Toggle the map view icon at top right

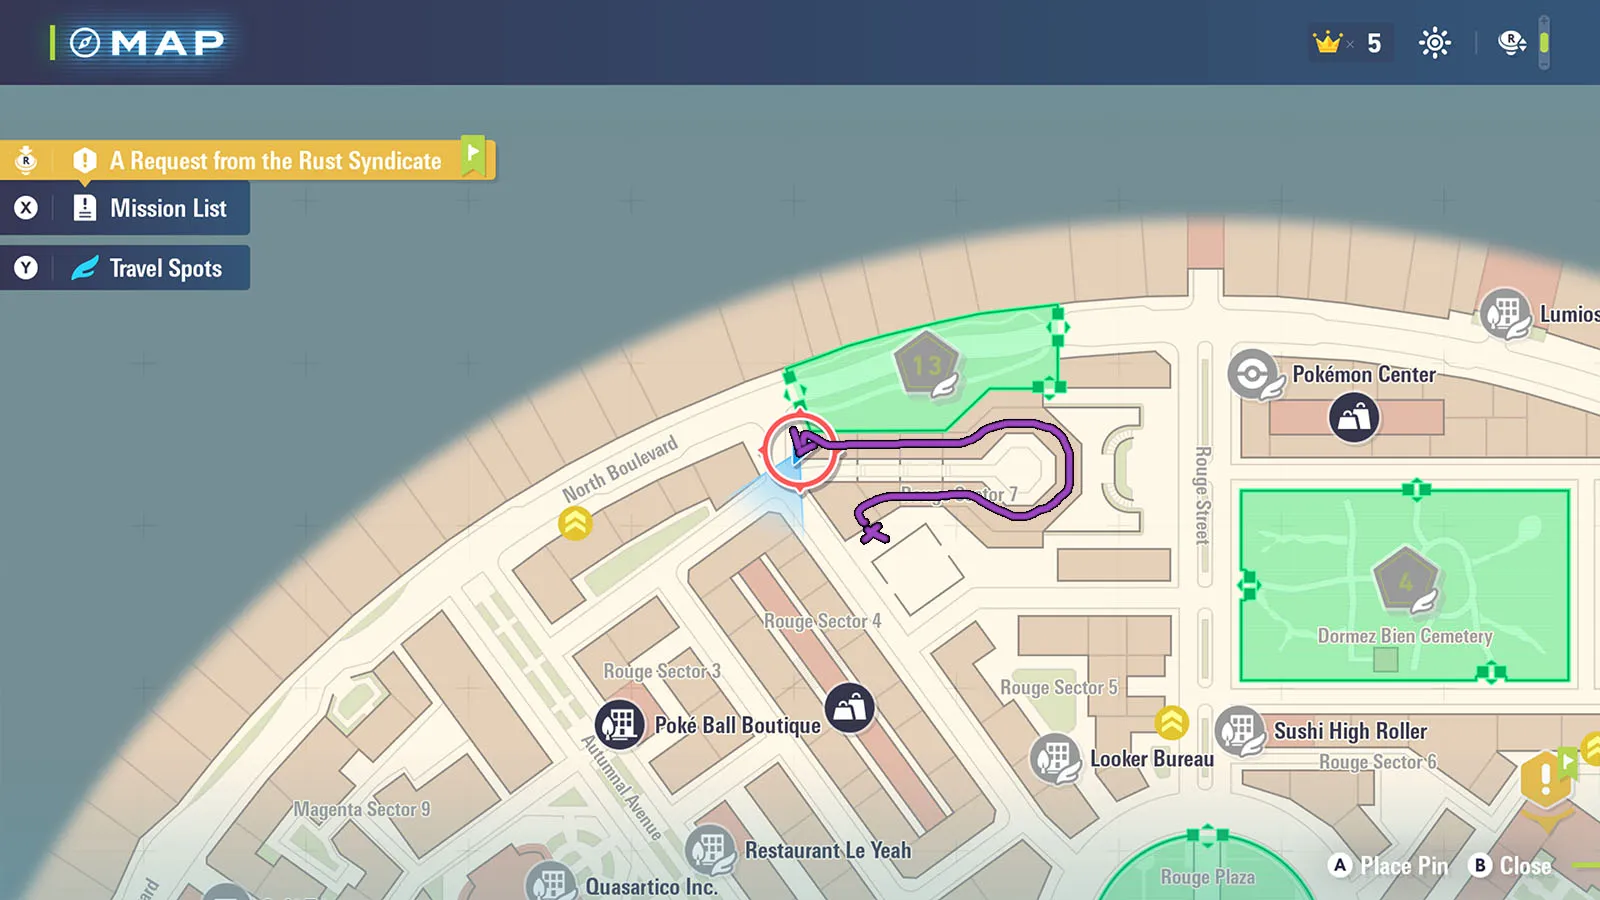(x=1511, y=43)
